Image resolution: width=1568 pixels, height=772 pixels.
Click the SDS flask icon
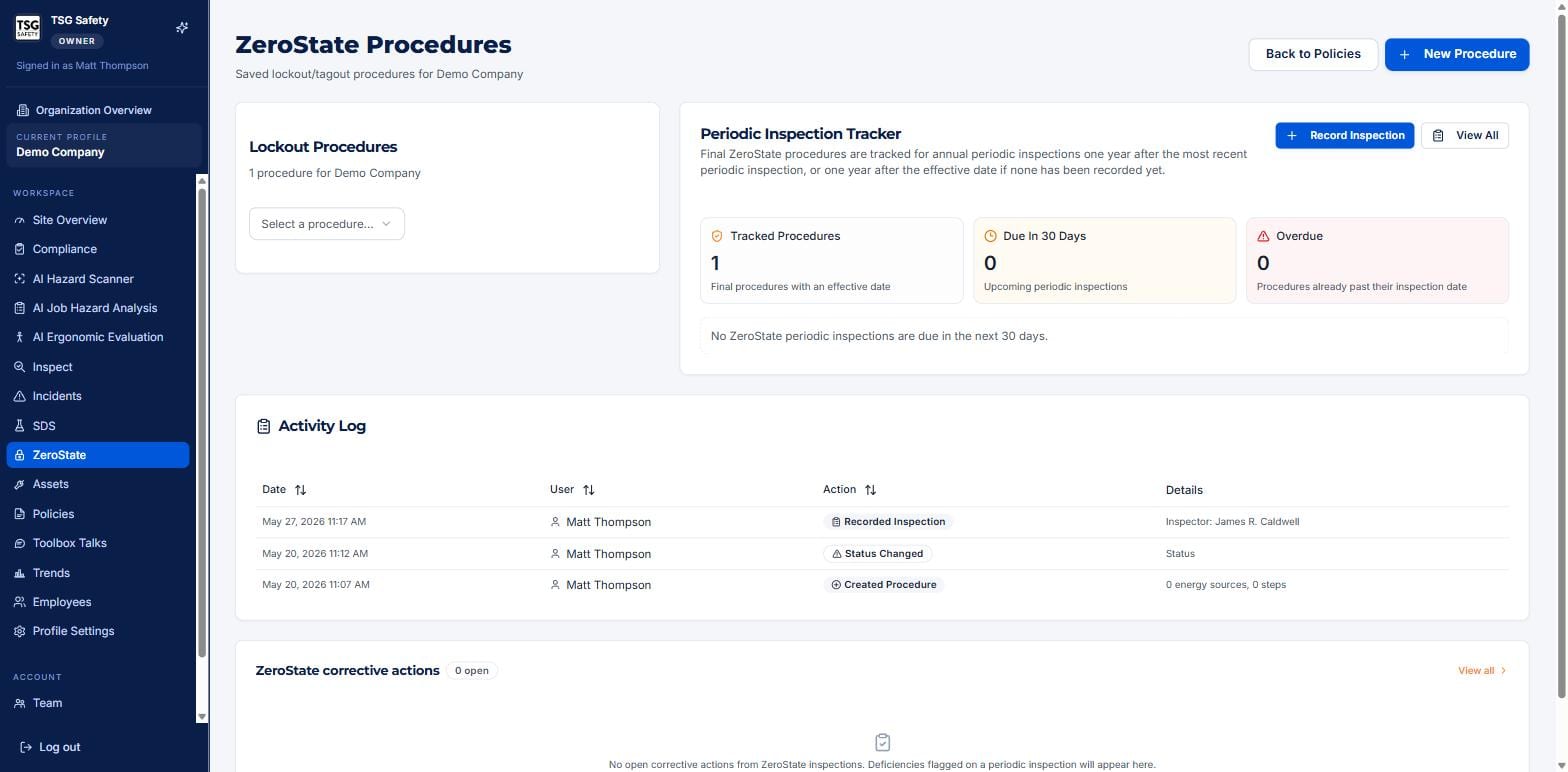coord(19,426)
